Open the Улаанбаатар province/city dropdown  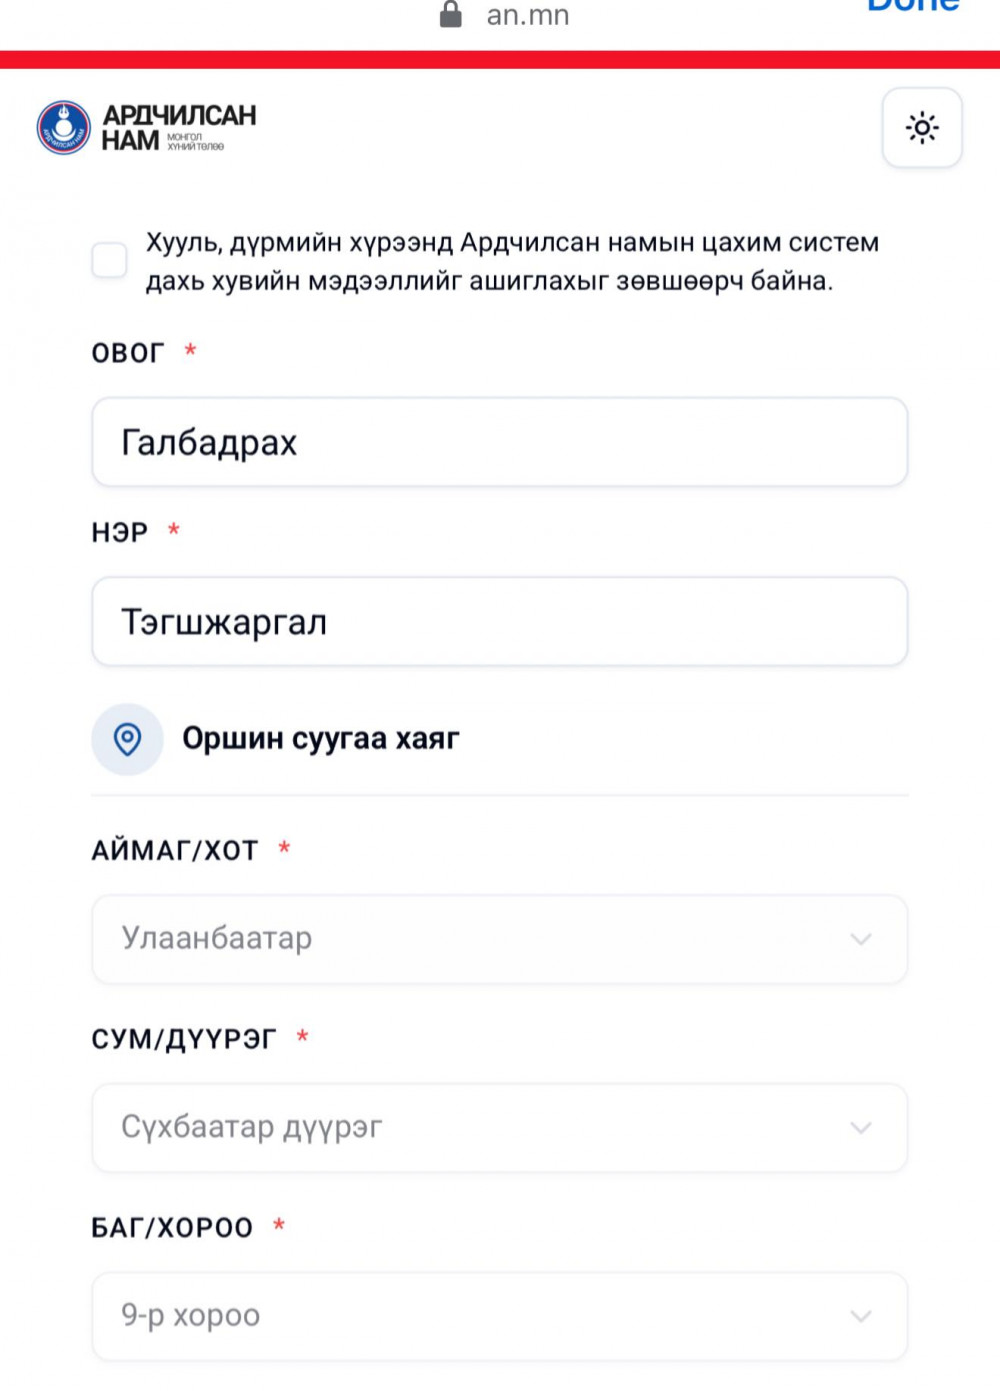499,939
